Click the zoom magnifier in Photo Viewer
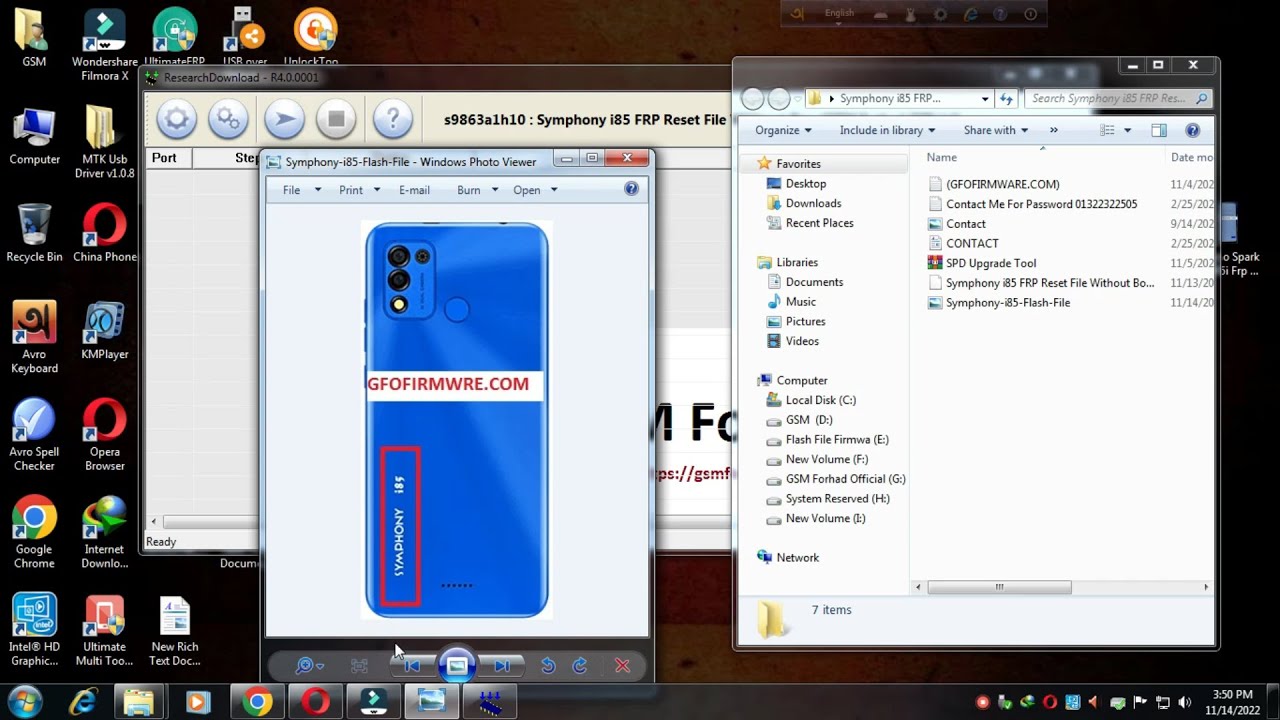The height and width of the screenshot is (720, 1280). pyautogui.click(x=309, y=665)
